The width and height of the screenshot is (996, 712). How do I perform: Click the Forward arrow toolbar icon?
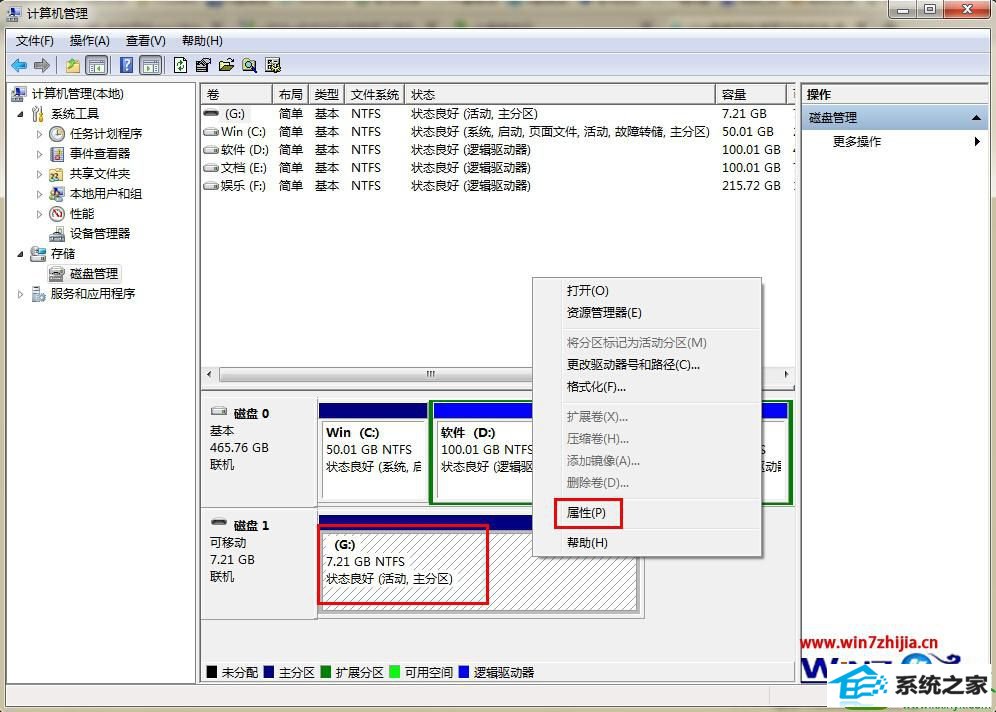(42, 65)
